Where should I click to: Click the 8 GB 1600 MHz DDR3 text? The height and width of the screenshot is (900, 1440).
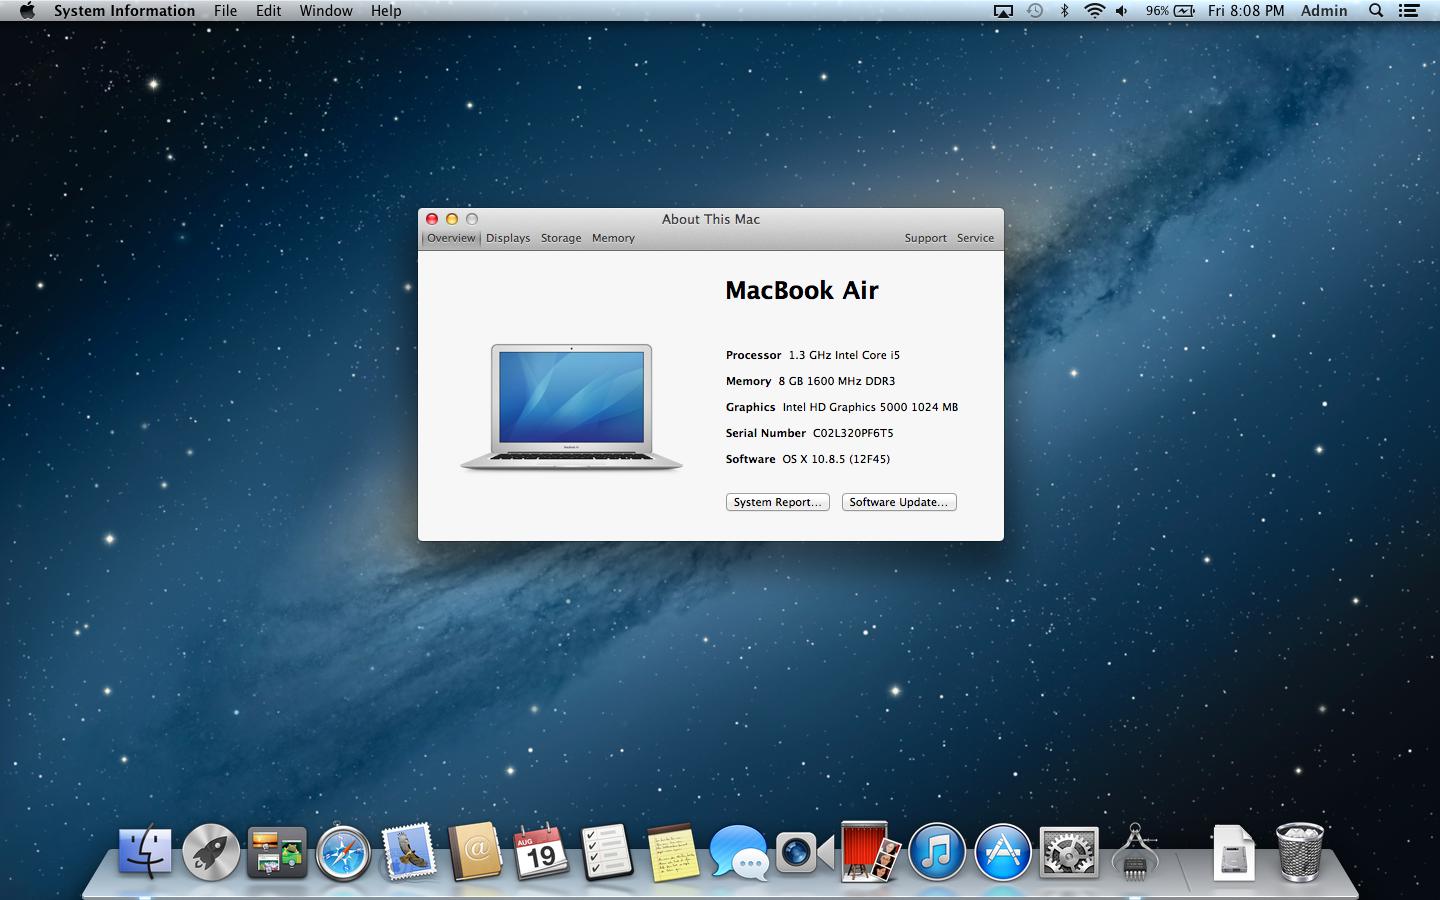pos(837,381)
